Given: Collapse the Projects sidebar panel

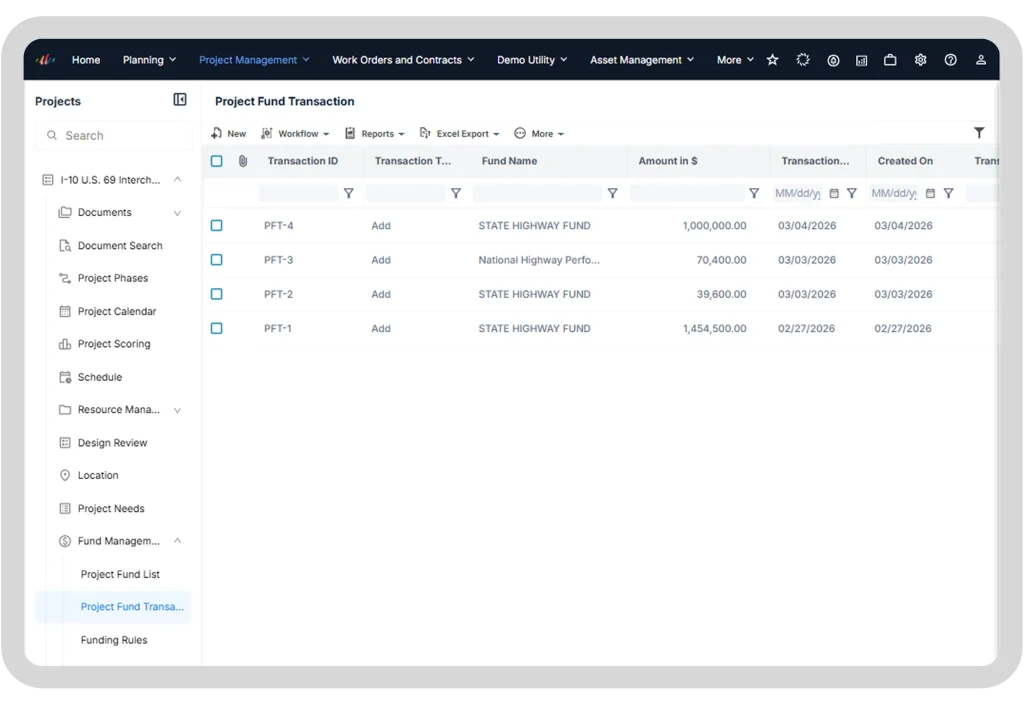Looking at the screenshot, I should click(x=180, y=99).
